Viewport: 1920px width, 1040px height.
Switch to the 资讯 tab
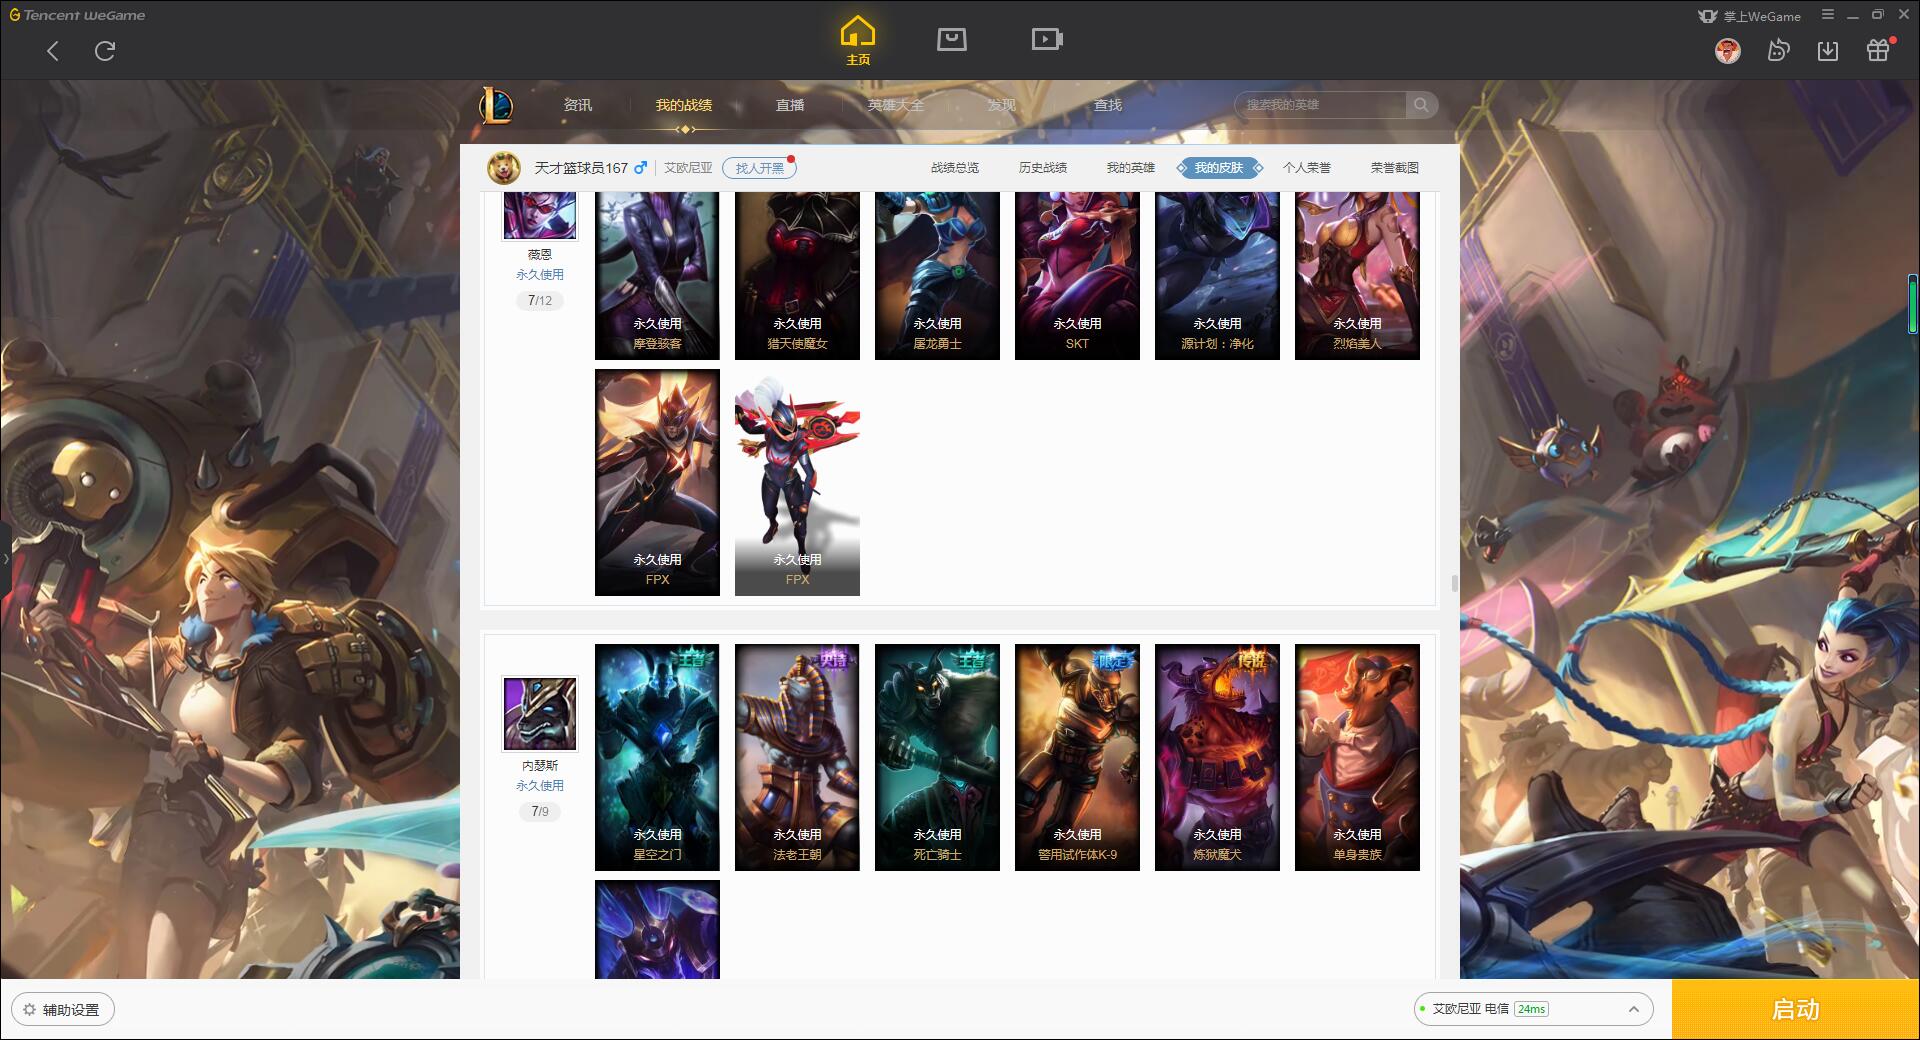[577, 105]
